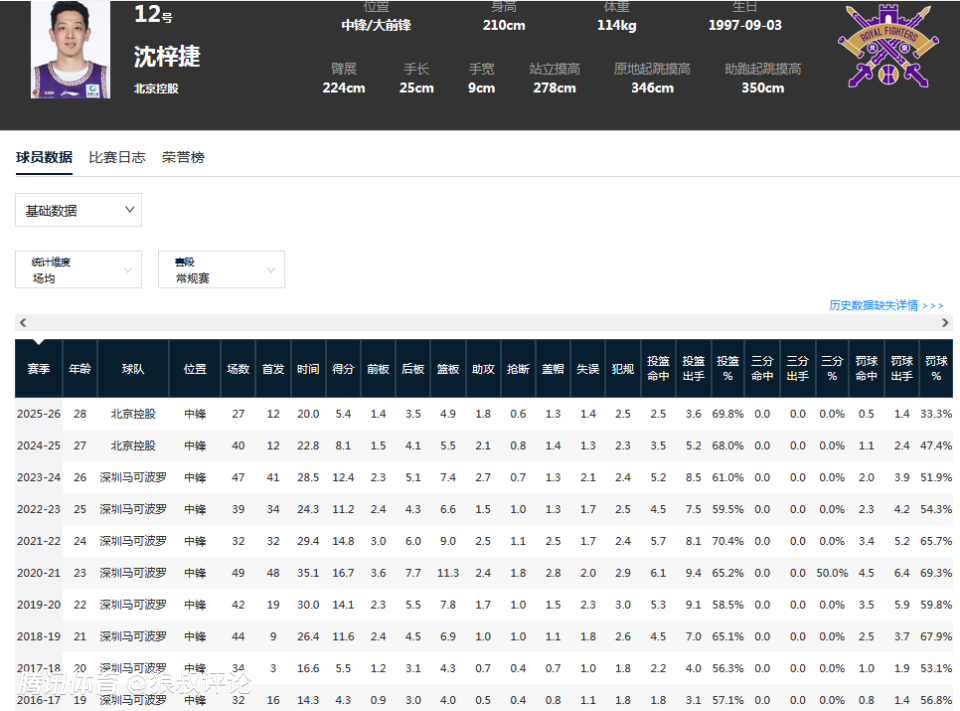
Task: Click the 助攻 column header
Action: pyautogui.click(x=483, y=369)
